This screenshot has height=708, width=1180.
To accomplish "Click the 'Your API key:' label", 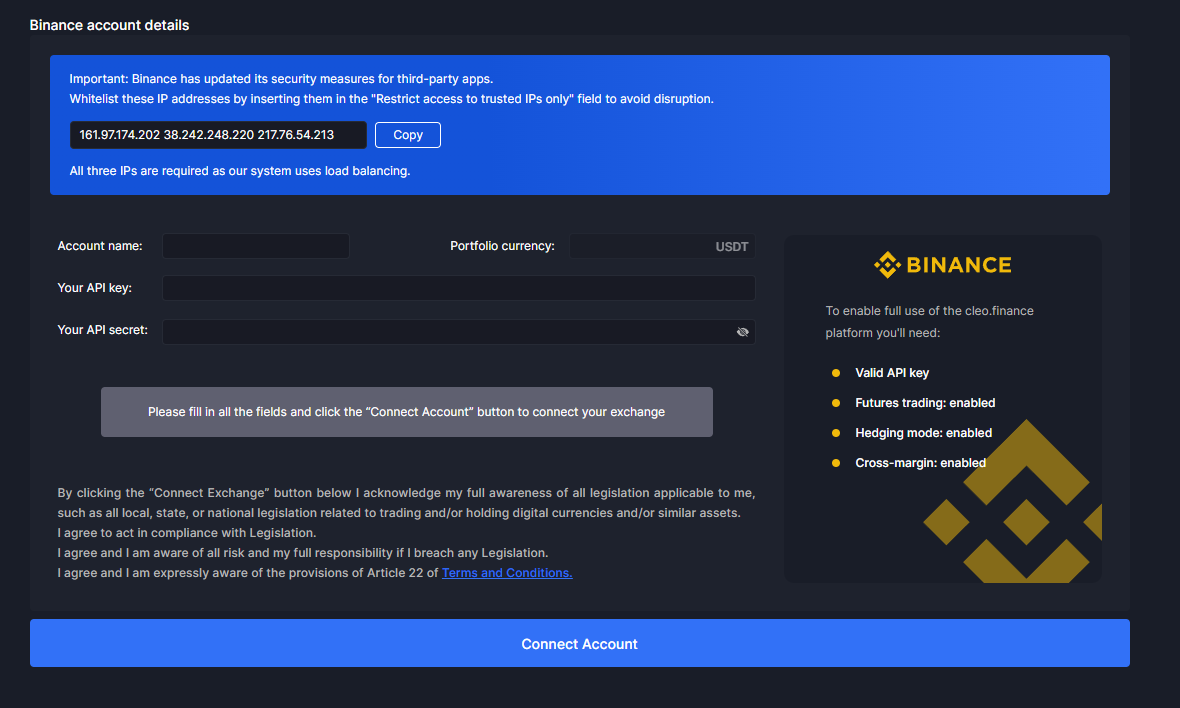I will click(x=94, y=288).
